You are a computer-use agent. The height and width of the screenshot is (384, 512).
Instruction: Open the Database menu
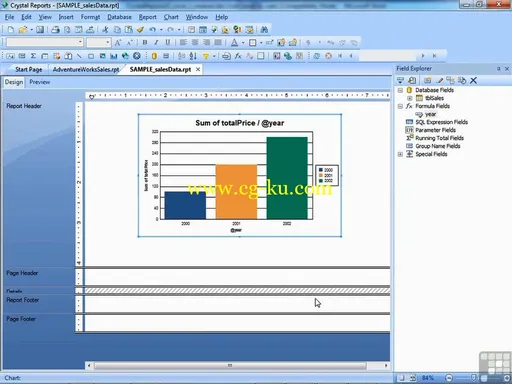click(x=119, y=17)
